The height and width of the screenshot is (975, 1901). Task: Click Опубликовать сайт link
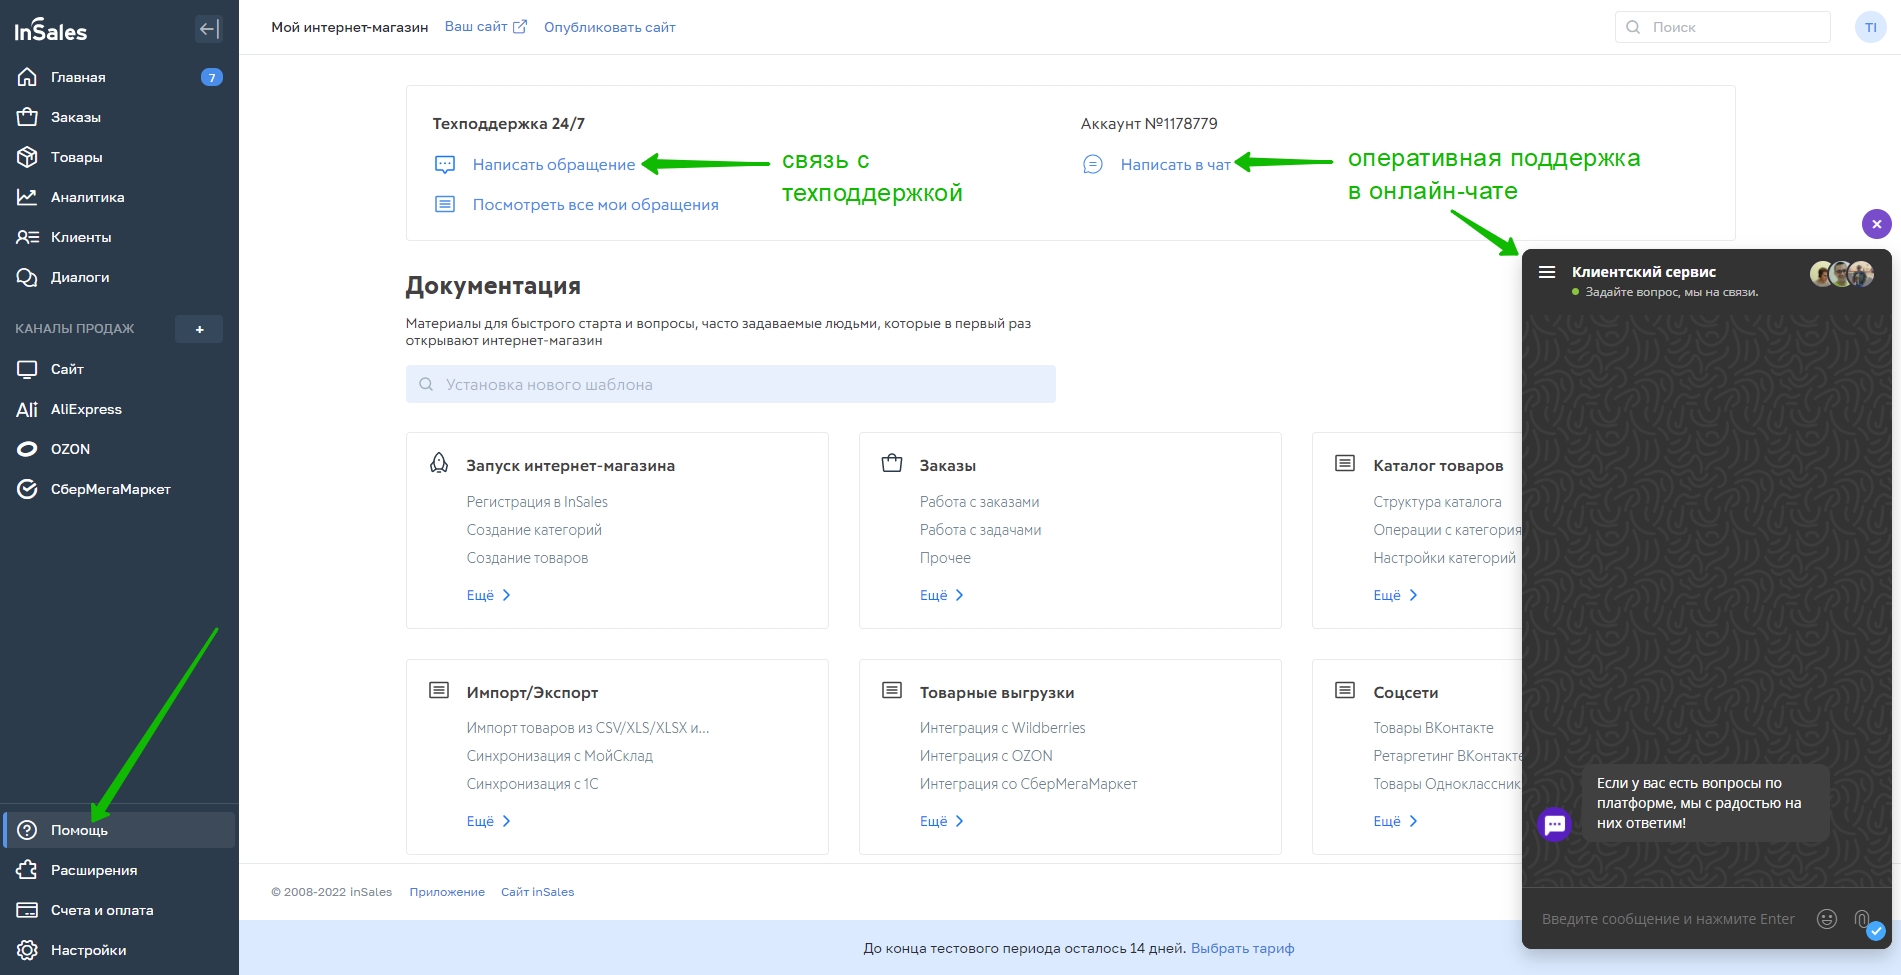(610, 27)
